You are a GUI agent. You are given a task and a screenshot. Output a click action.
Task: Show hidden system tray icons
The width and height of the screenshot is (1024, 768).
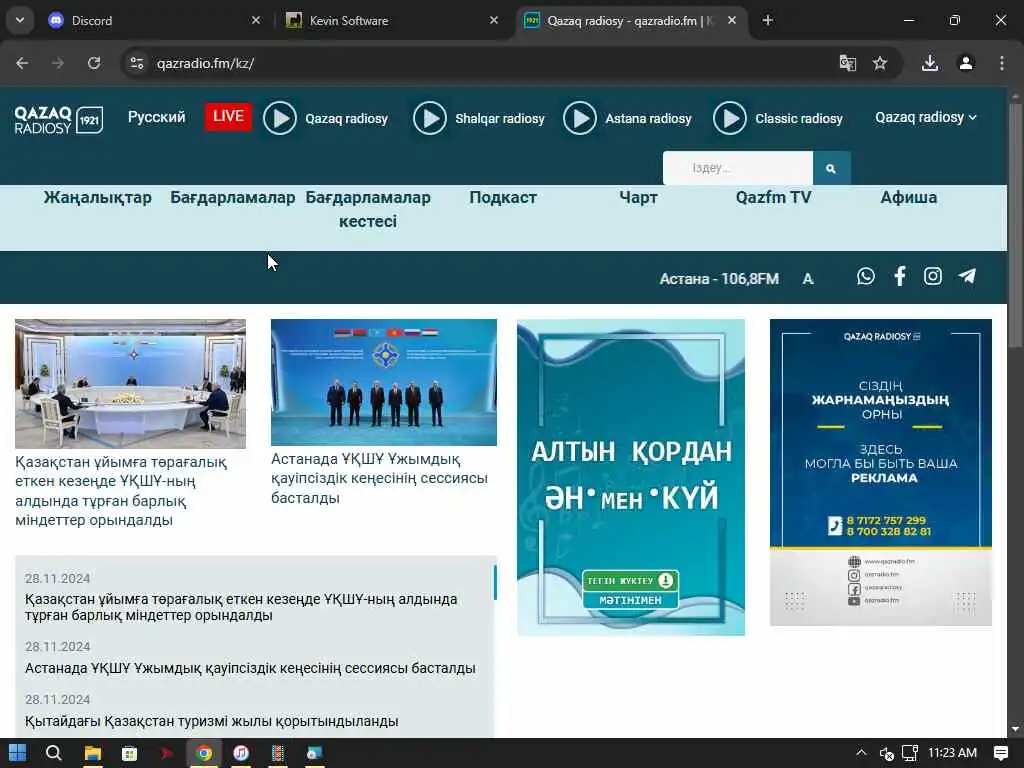(x=861, y=753)
